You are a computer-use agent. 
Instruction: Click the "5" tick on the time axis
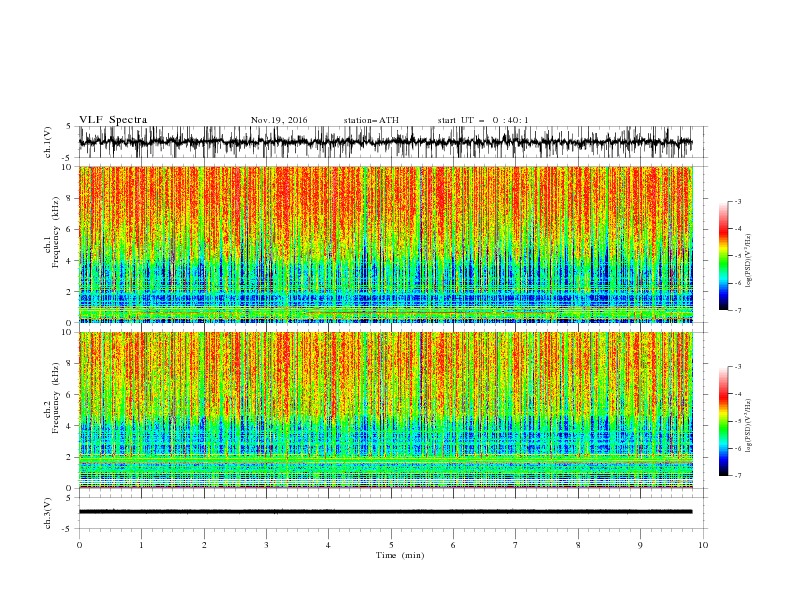click(x=391, y=545)
